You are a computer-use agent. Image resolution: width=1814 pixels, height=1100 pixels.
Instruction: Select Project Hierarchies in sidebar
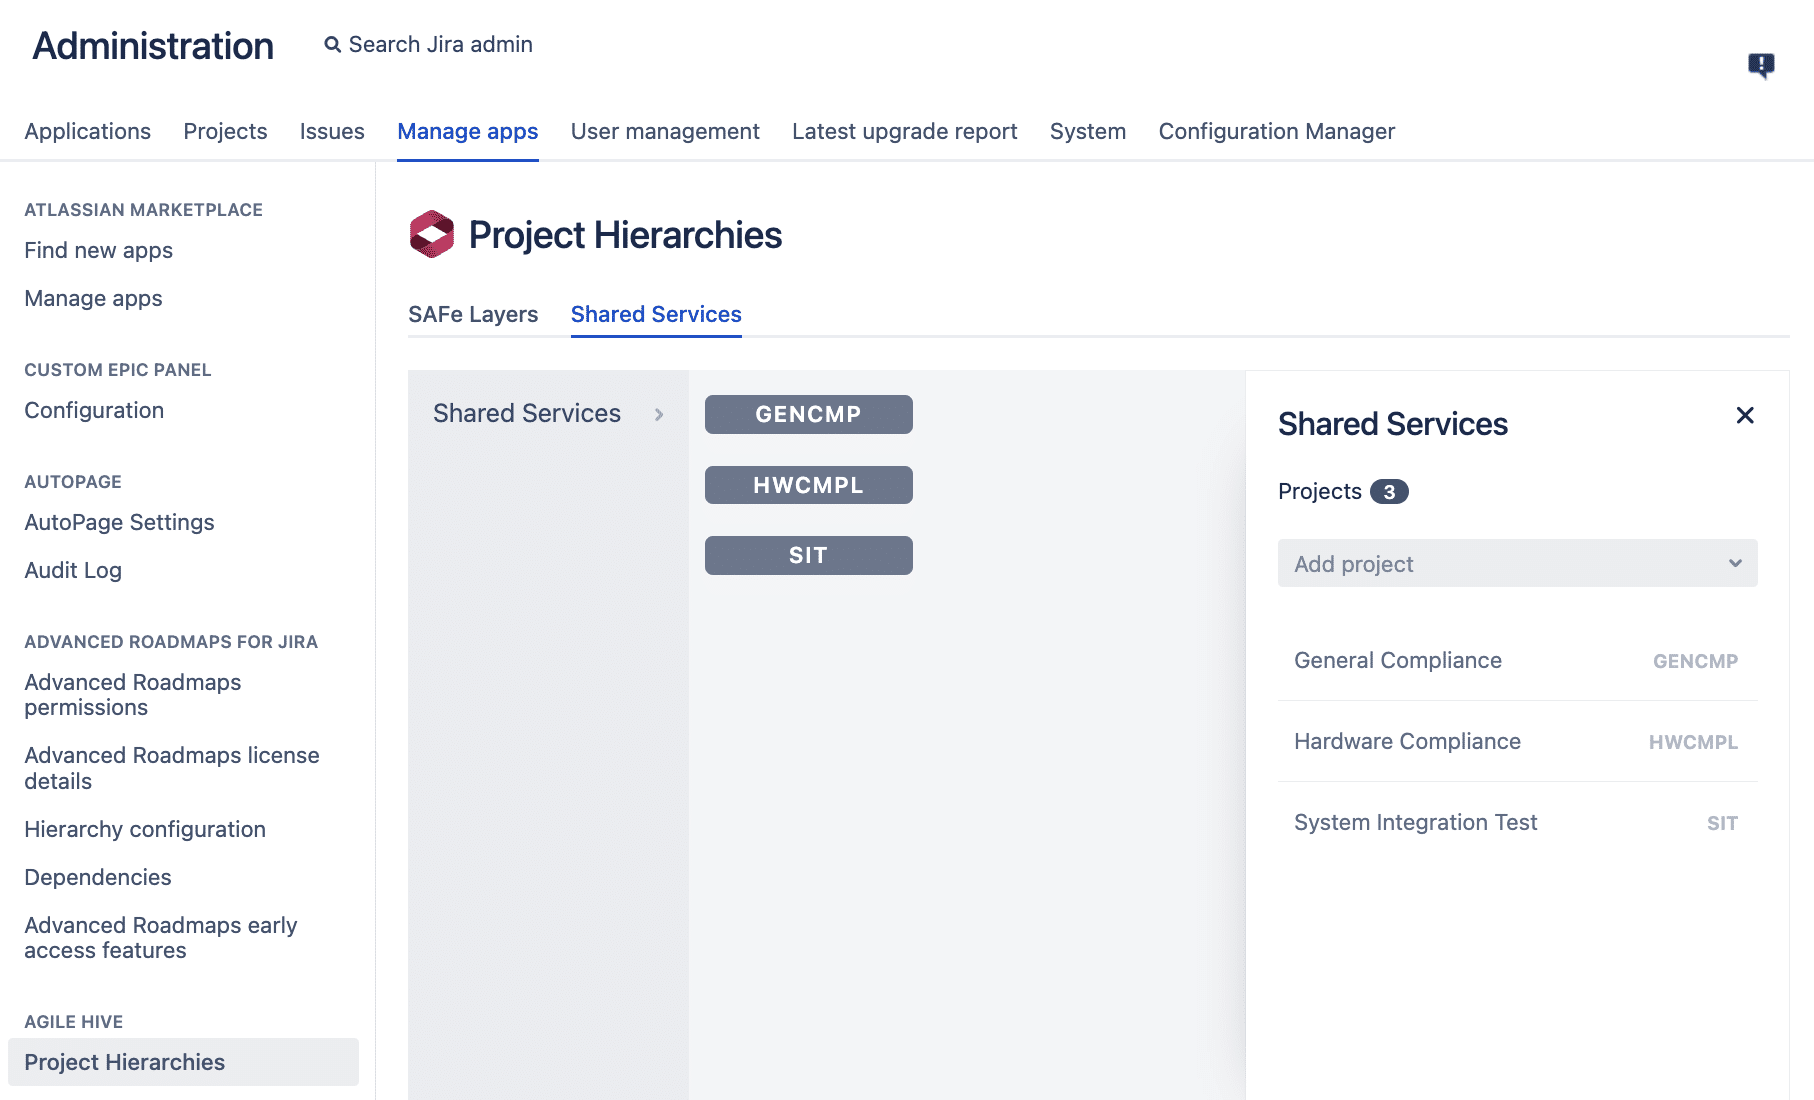click(183, 1062)
